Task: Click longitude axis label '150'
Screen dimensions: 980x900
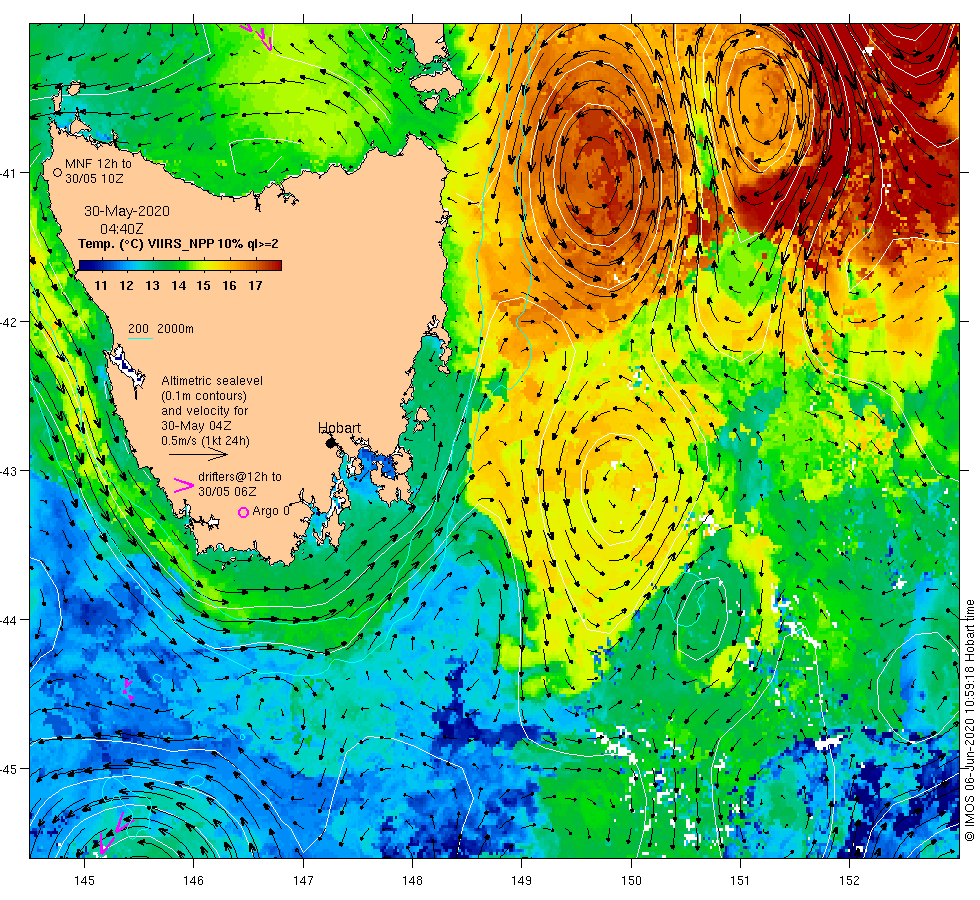Action: (631, 881)
